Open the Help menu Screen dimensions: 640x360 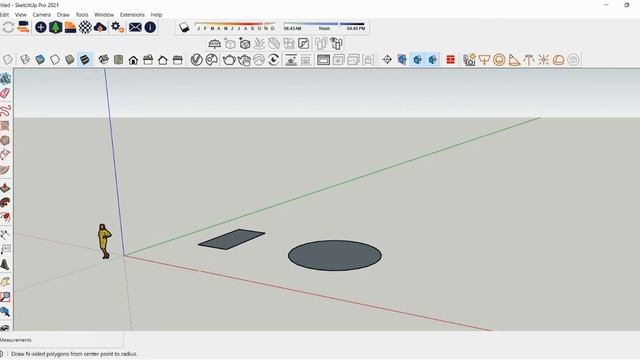[x=156, y=15]
